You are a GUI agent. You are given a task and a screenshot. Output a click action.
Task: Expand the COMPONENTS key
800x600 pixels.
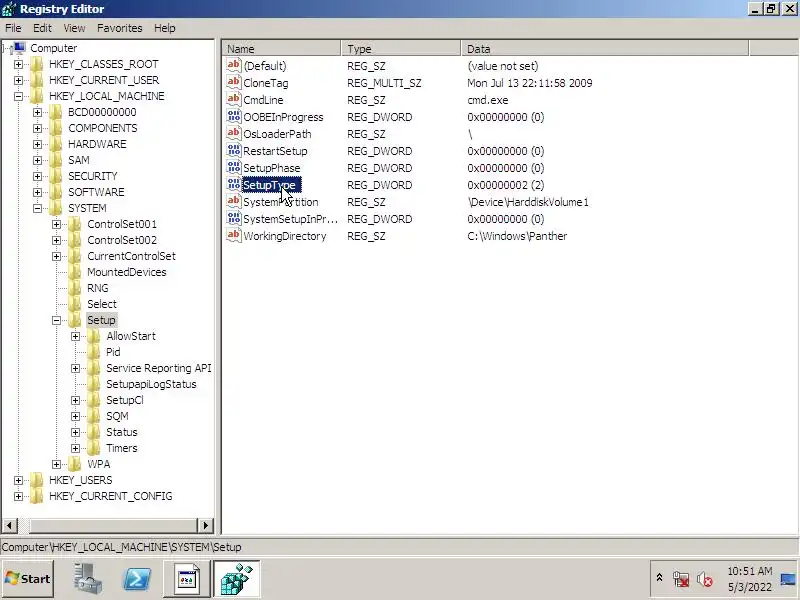click(x=37, y=128)
